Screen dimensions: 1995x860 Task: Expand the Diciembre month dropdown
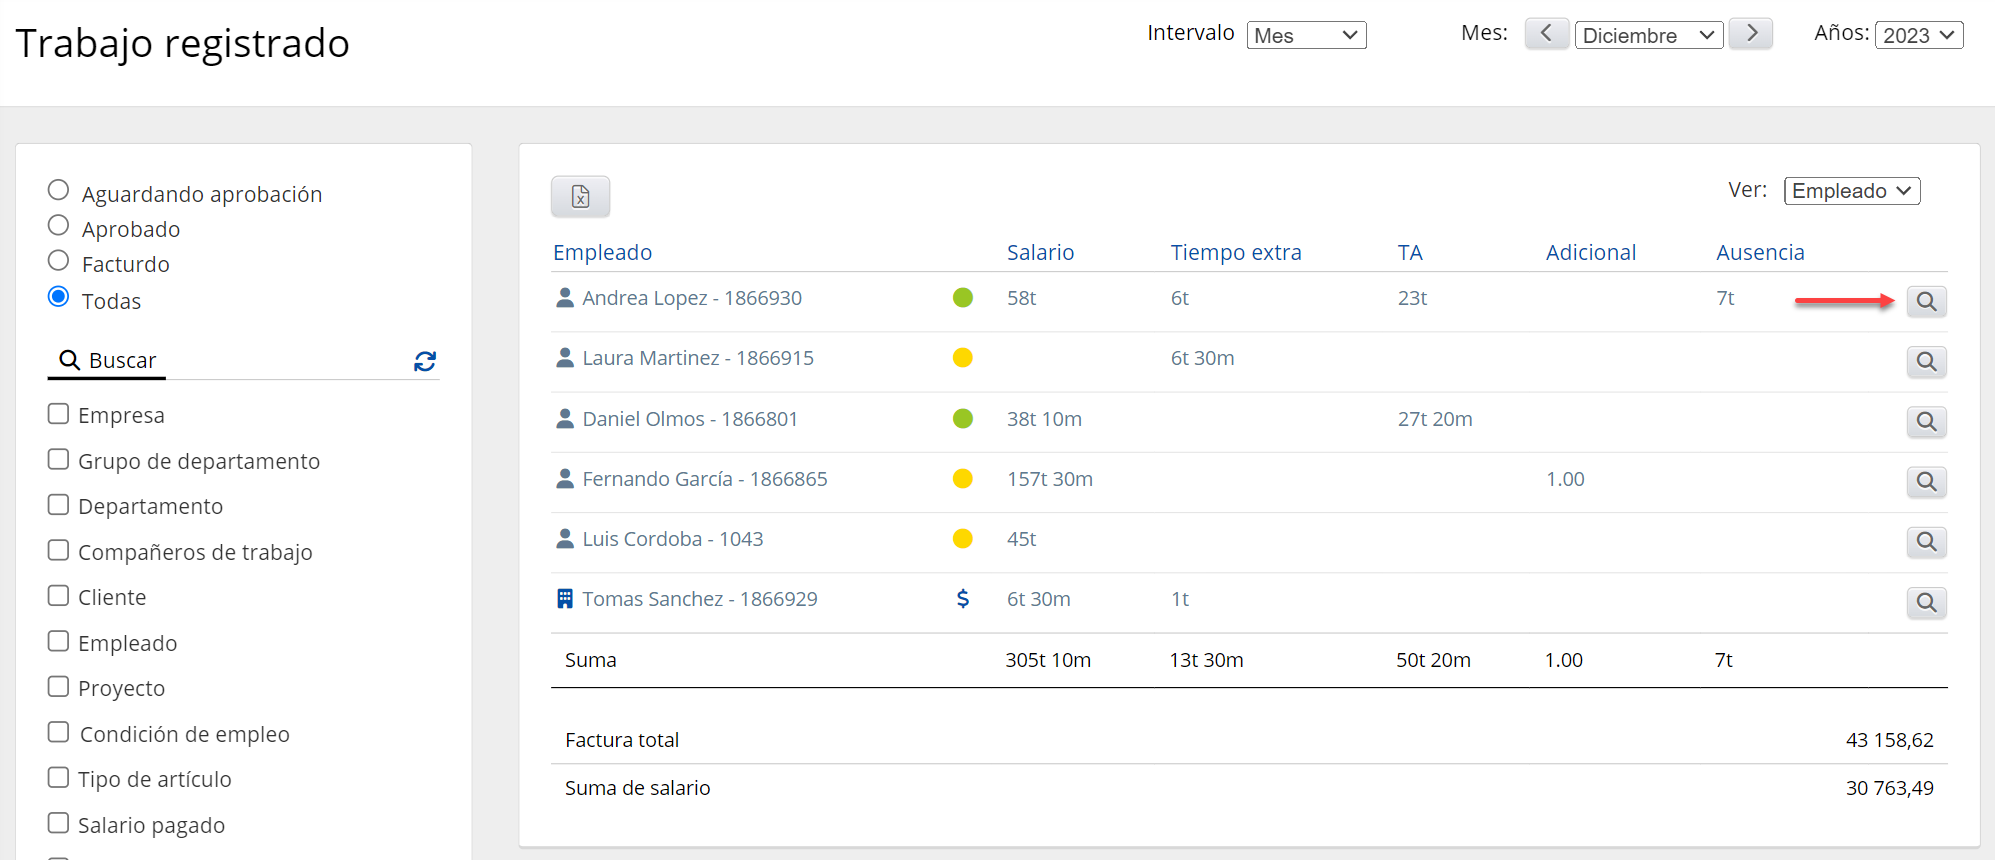1648,35
